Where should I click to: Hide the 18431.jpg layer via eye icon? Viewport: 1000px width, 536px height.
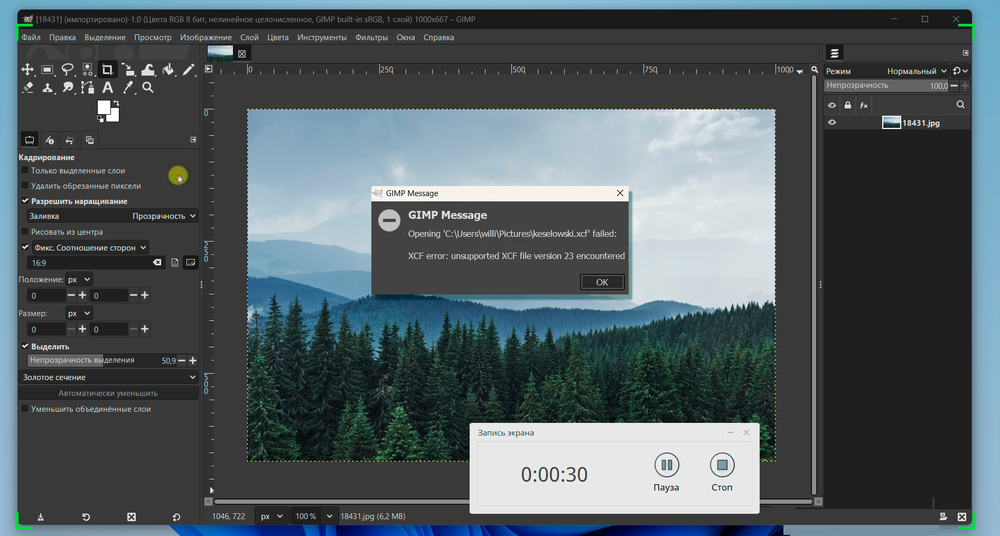coord(832,123)
